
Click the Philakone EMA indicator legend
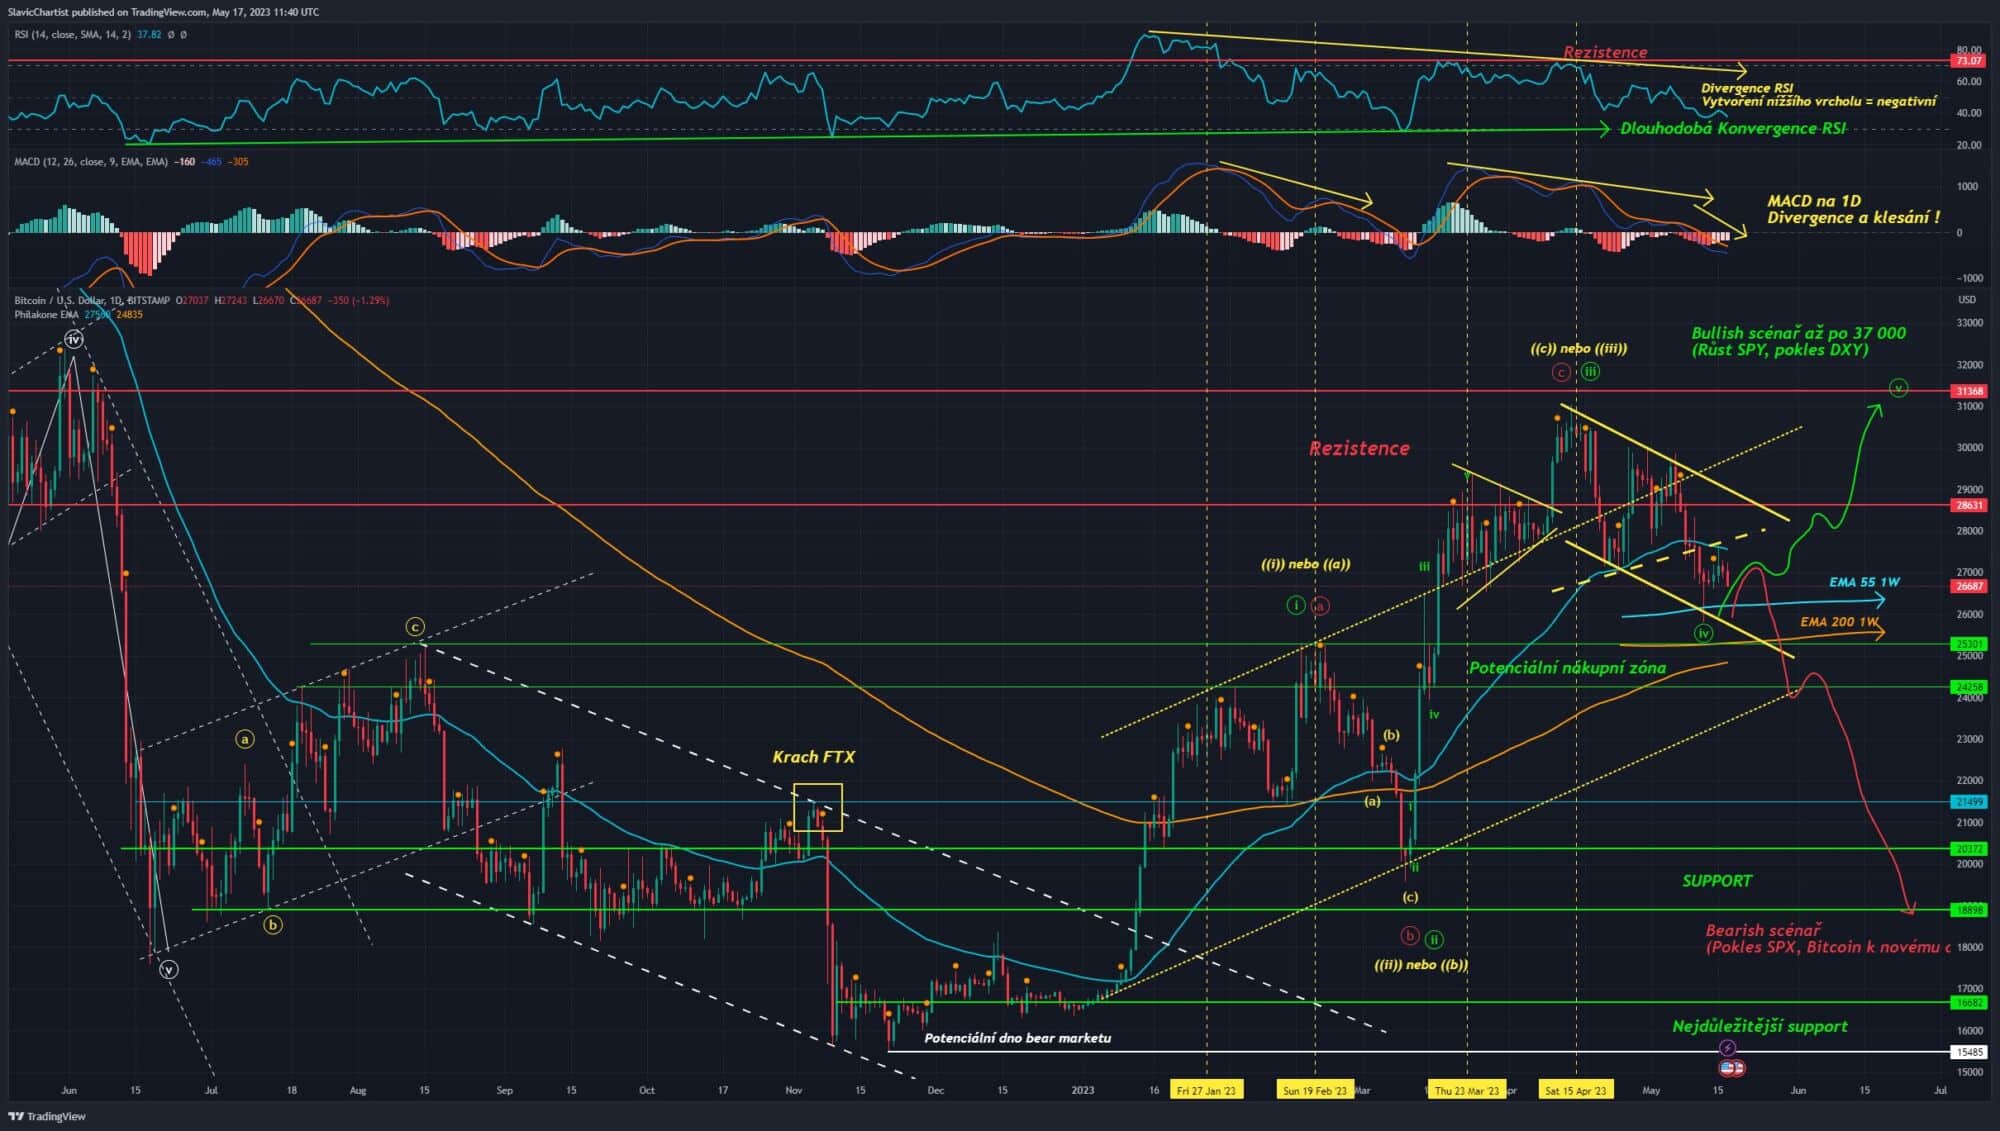(x=46, y=314)
